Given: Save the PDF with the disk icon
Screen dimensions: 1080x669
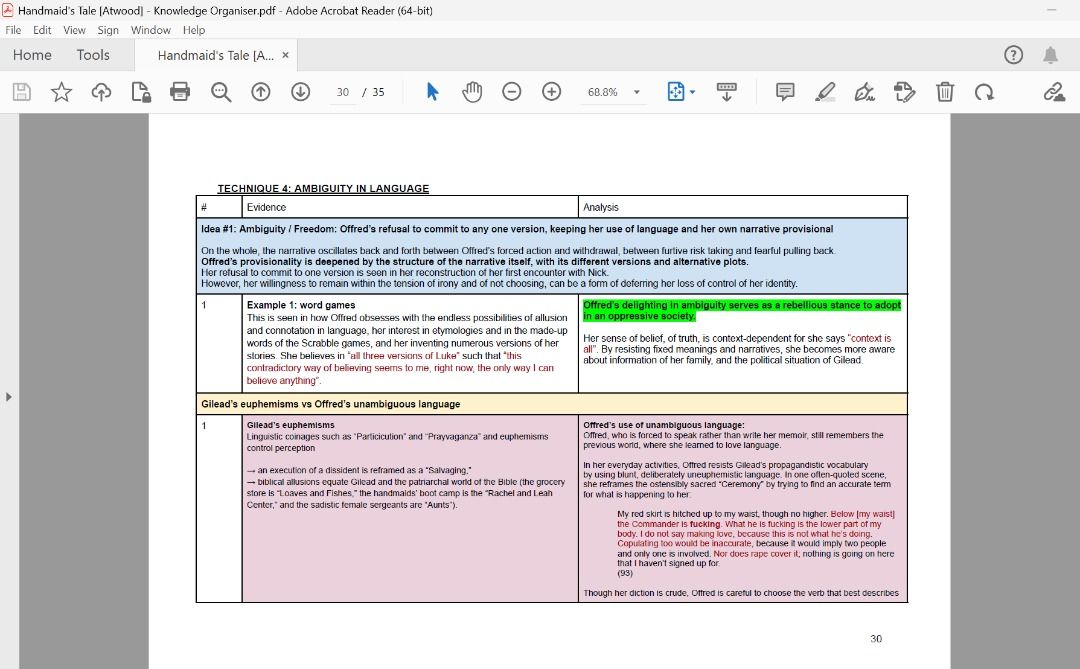Looking at the screenshot, I should (x=20, y=91).
